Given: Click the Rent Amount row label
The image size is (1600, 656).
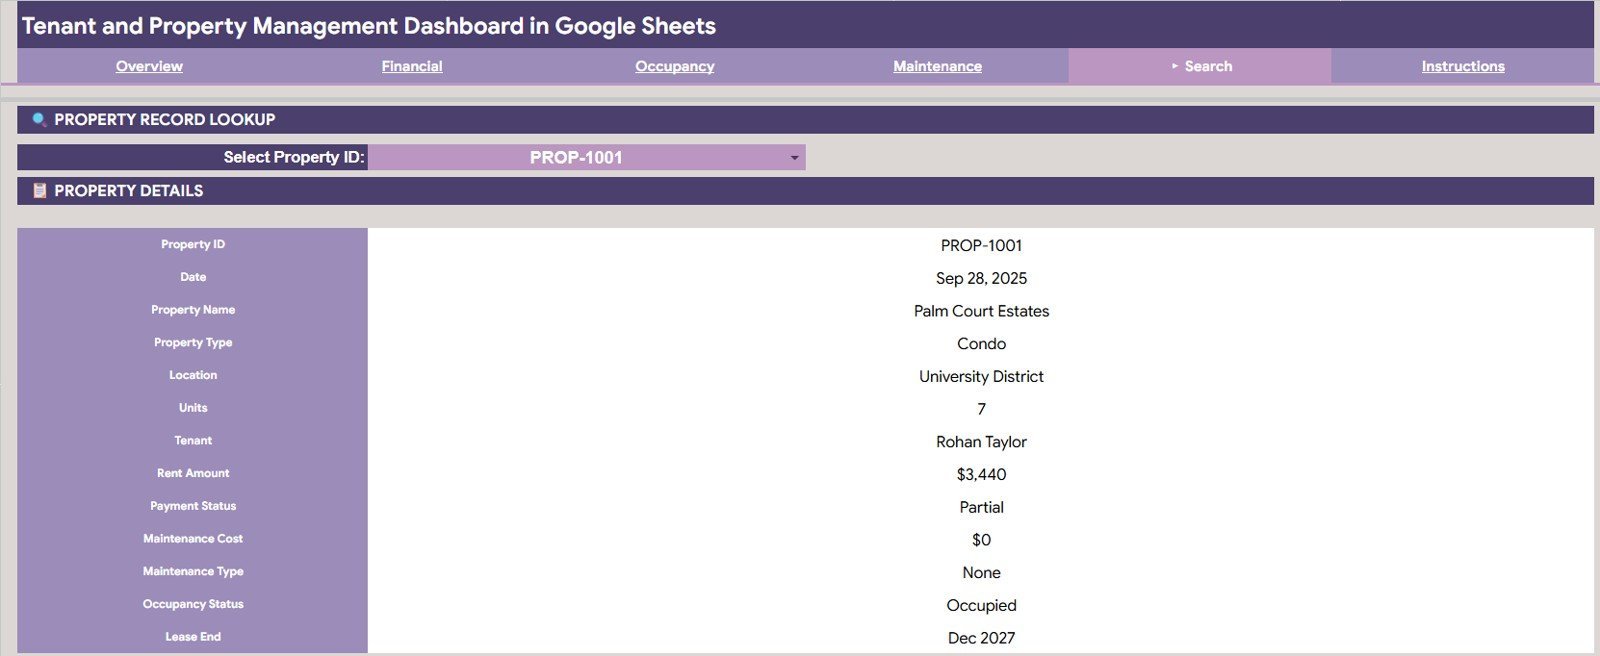Looking at the screenshot, I should (193, 473).
